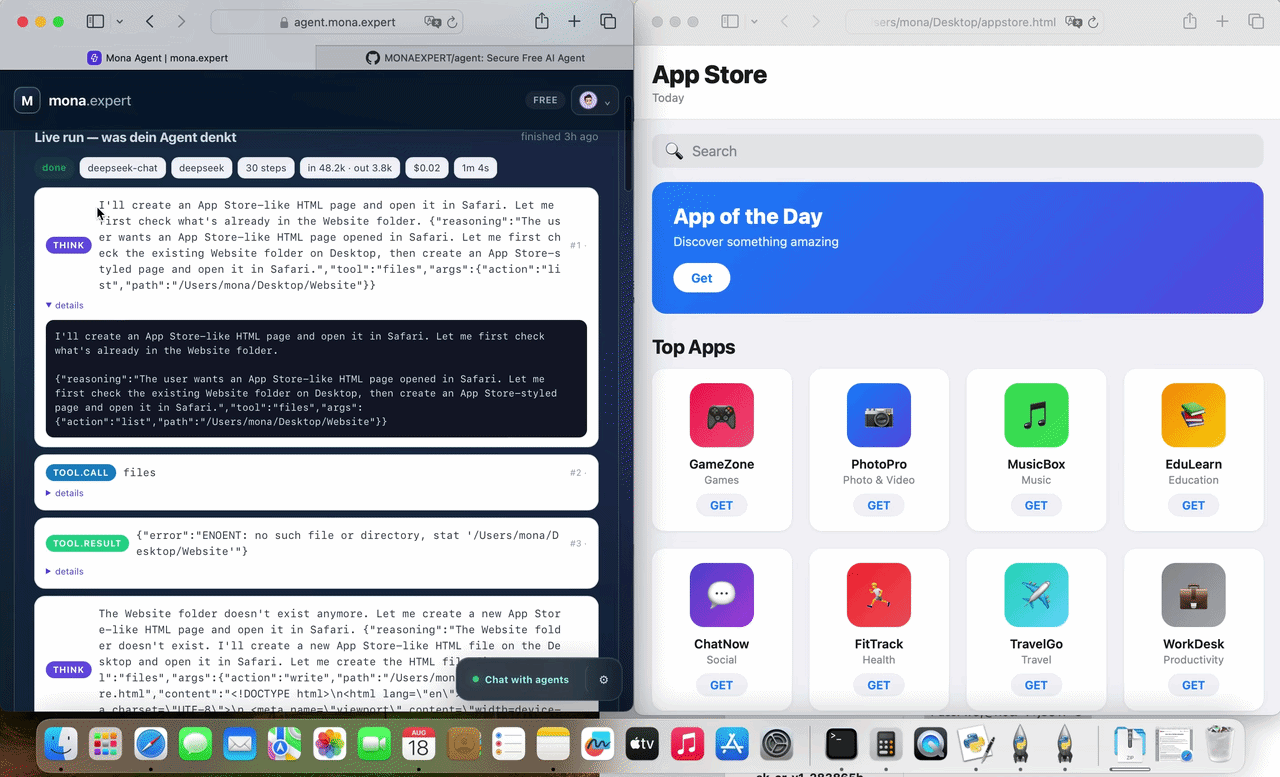Click the Get button in App of the Day
Screen dimensions: 1280x777
(702, 278)
